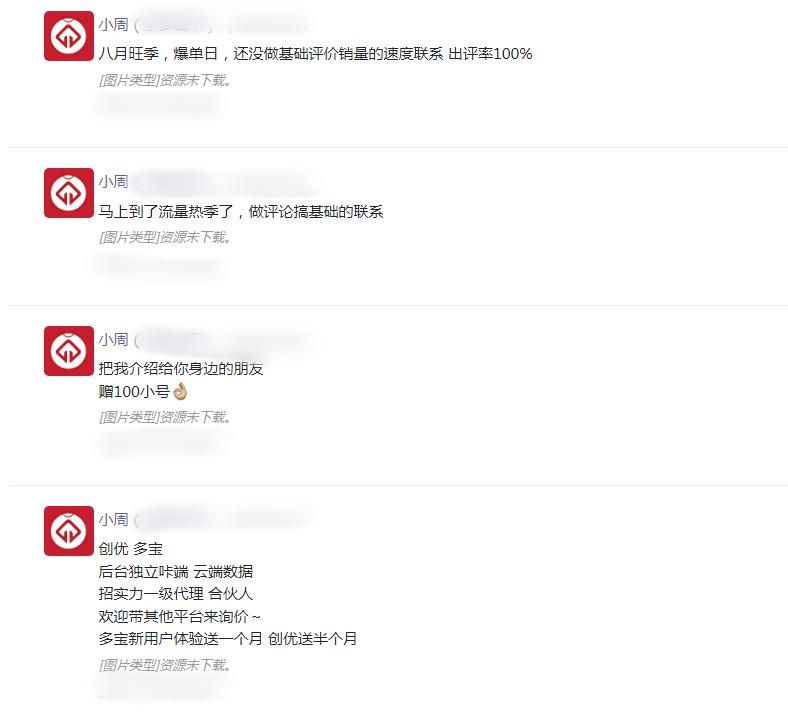Open the 小周 username above the 创优 多宝 message
788x716 pixels.
pos(114,519)
